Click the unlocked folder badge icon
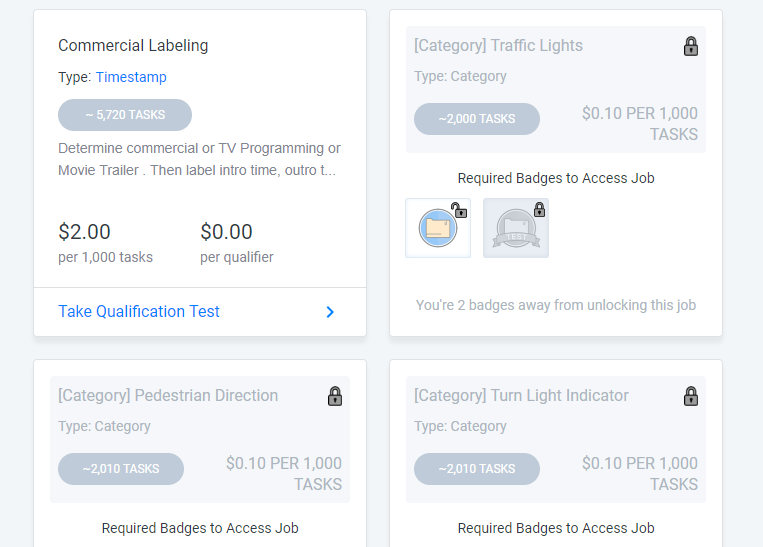Screen dimensions: 763x547 pyautogui.click(x=438, y=228)
